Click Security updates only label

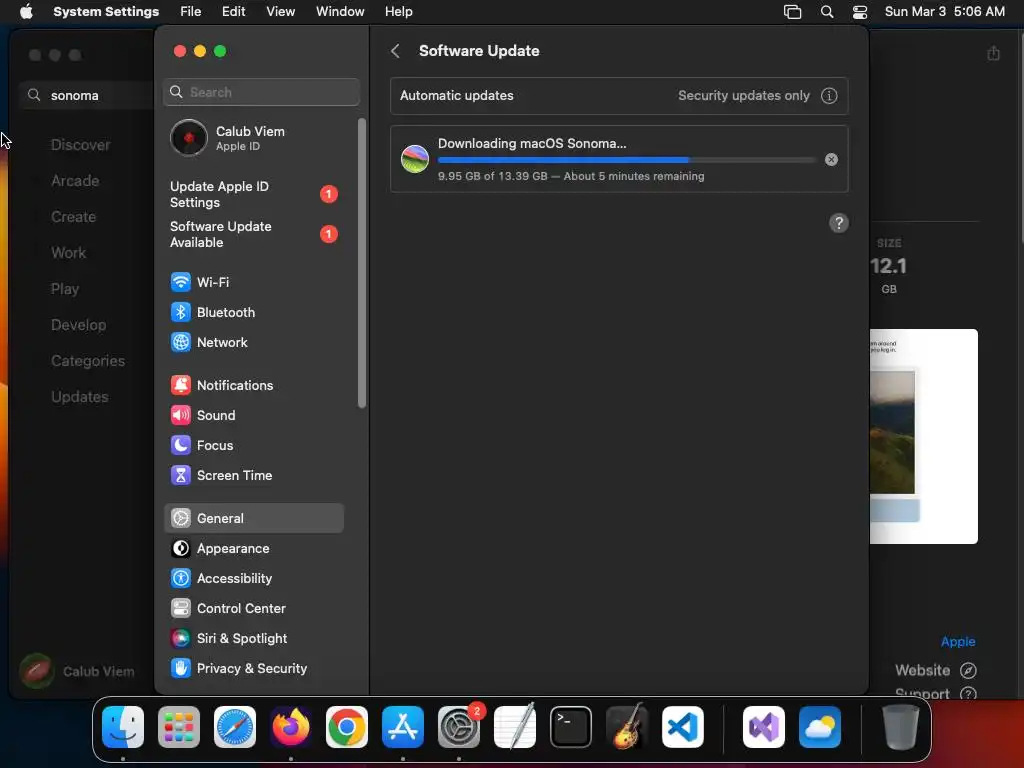point(743,95)
